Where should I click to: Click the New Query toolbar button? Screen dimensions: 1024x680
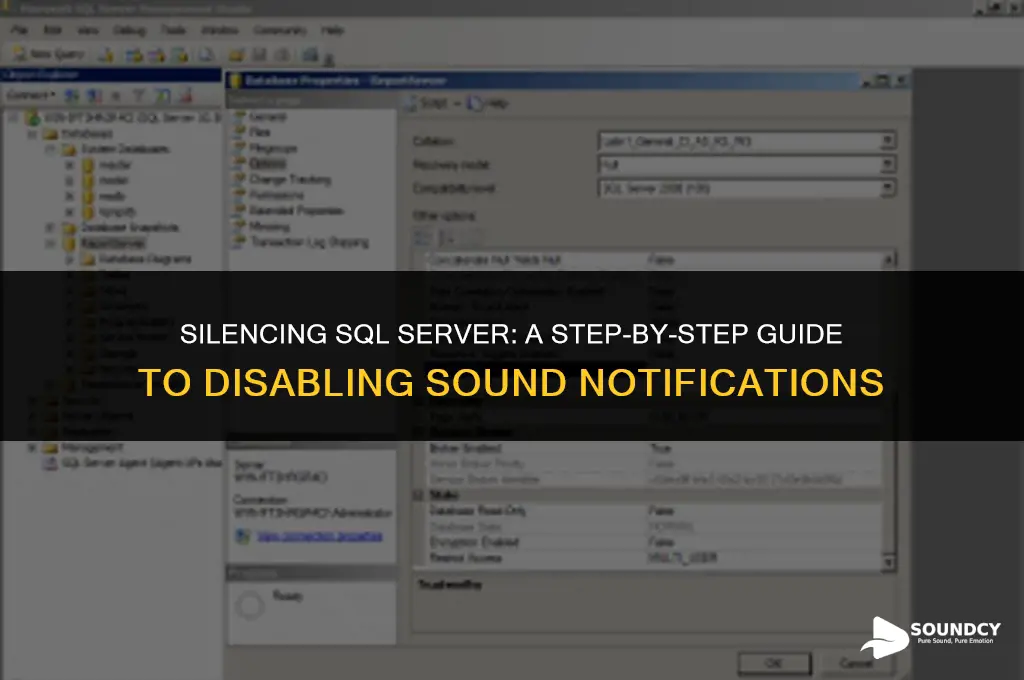pos(48,54)
